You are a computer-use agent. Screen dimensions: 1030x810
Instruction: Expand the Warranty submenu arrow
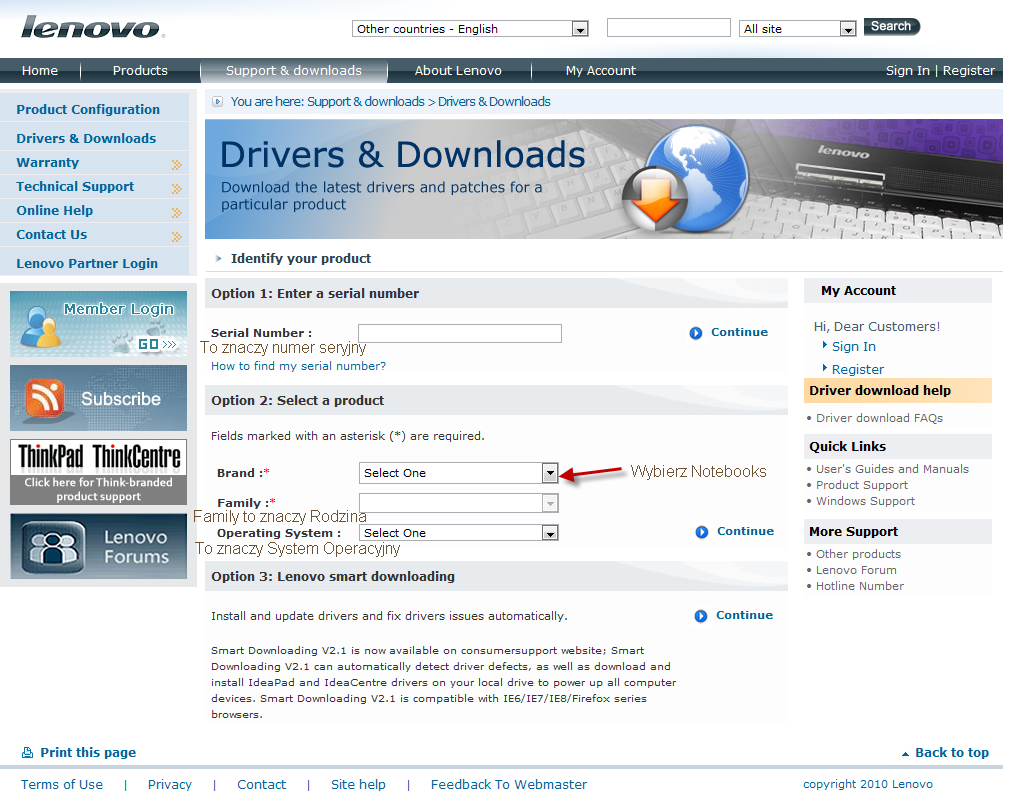[x=177, y=164]
